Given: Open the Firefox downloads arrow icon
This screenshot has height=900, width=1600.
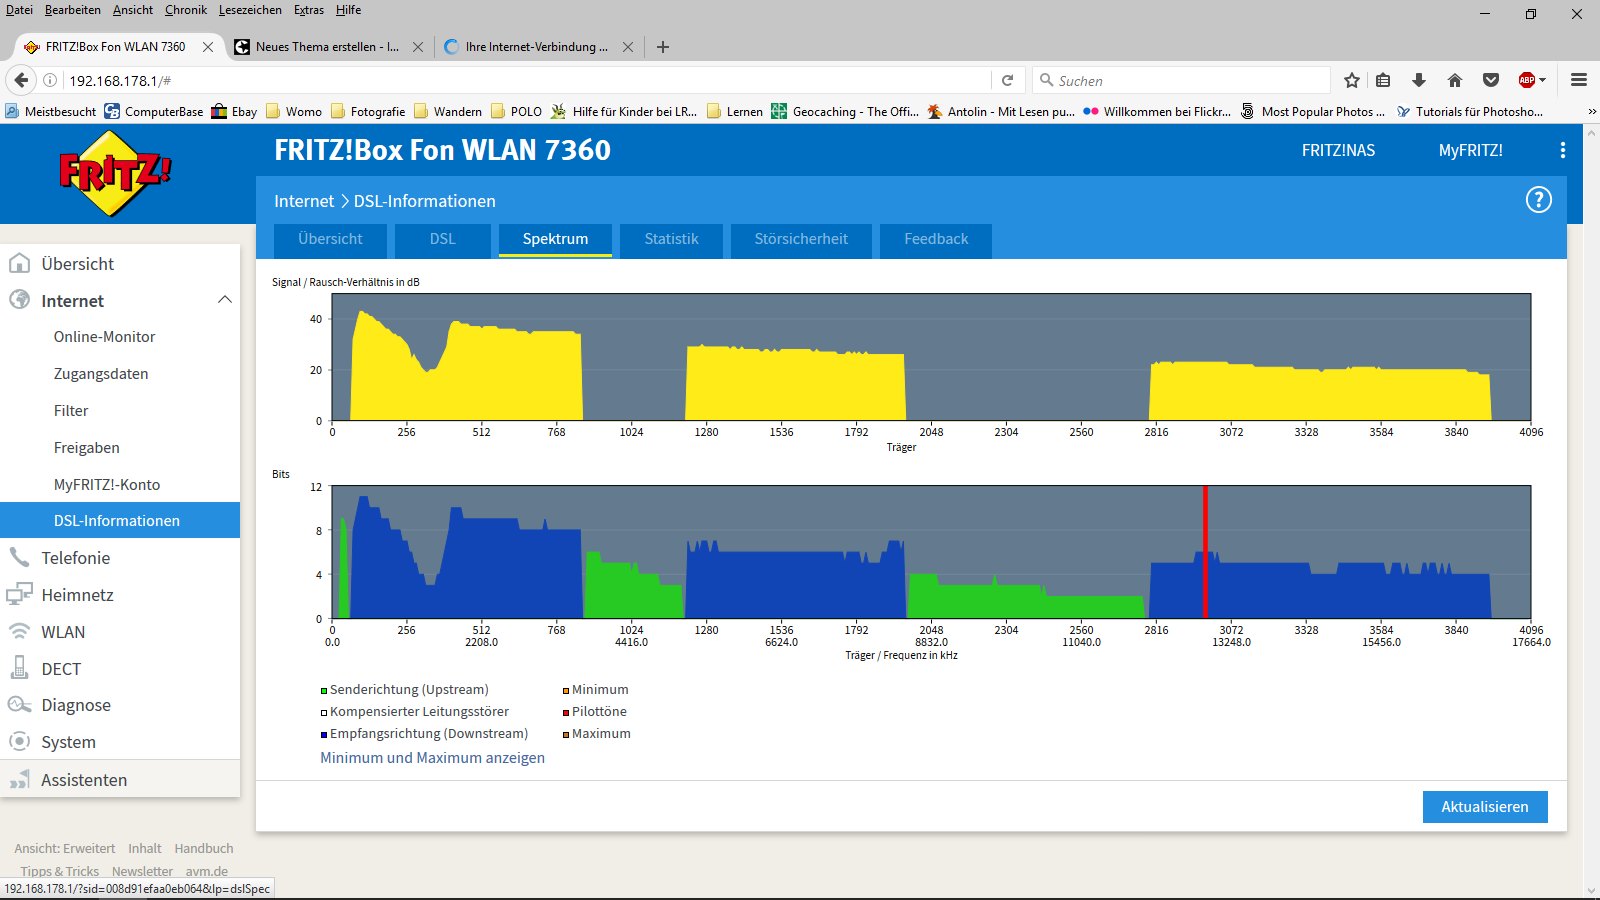Looking at the screenshot, I should [1418, 81].
